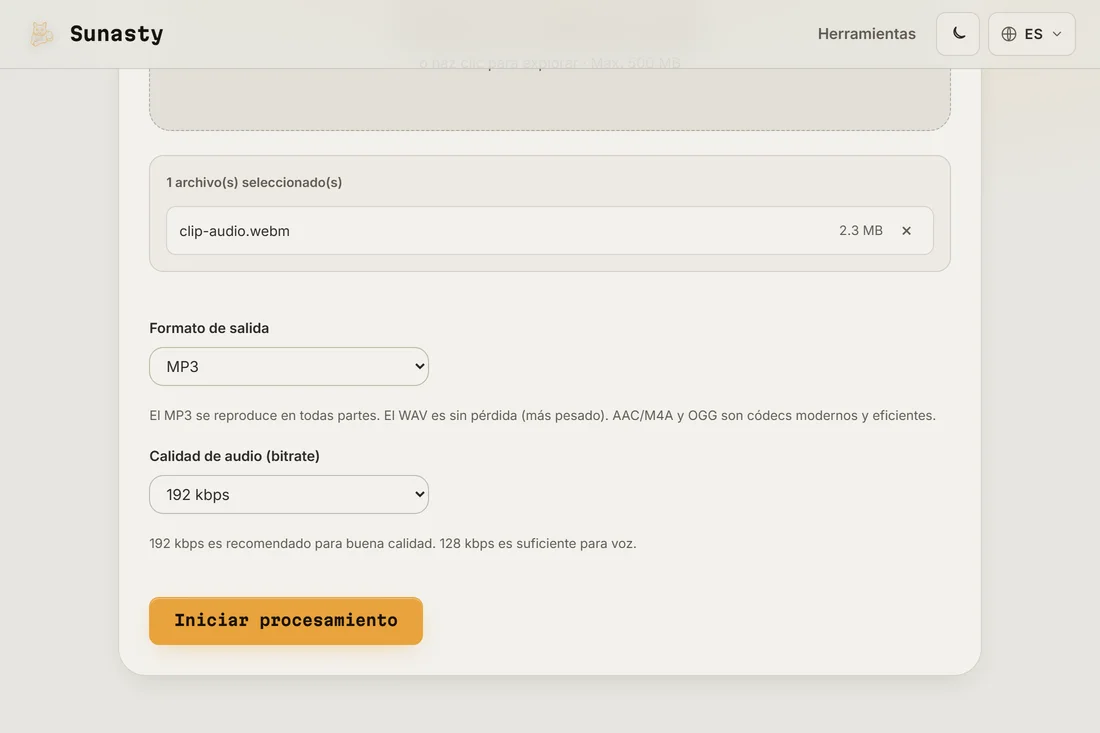Click the 2.3 MB file size
Screen dimensions: 1100x733
[x=861, y=231]
